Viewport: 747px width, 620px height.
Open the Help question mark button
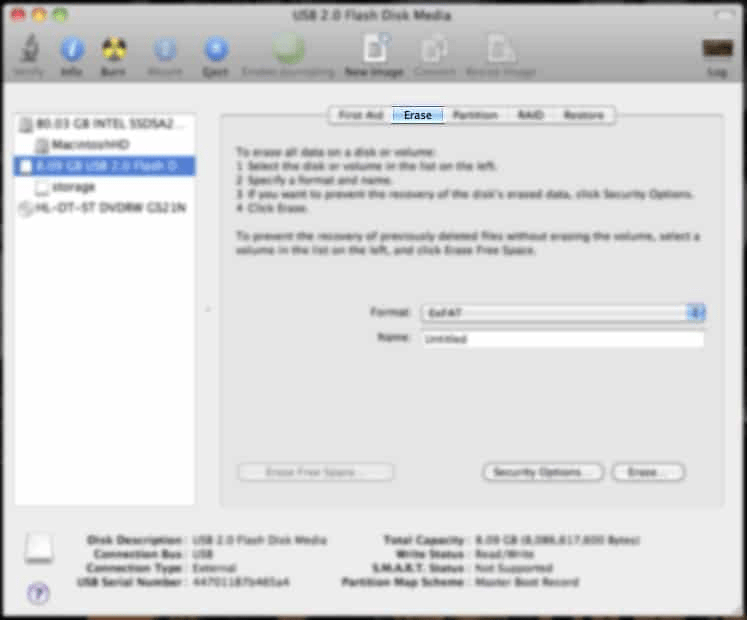pos(38,593)
